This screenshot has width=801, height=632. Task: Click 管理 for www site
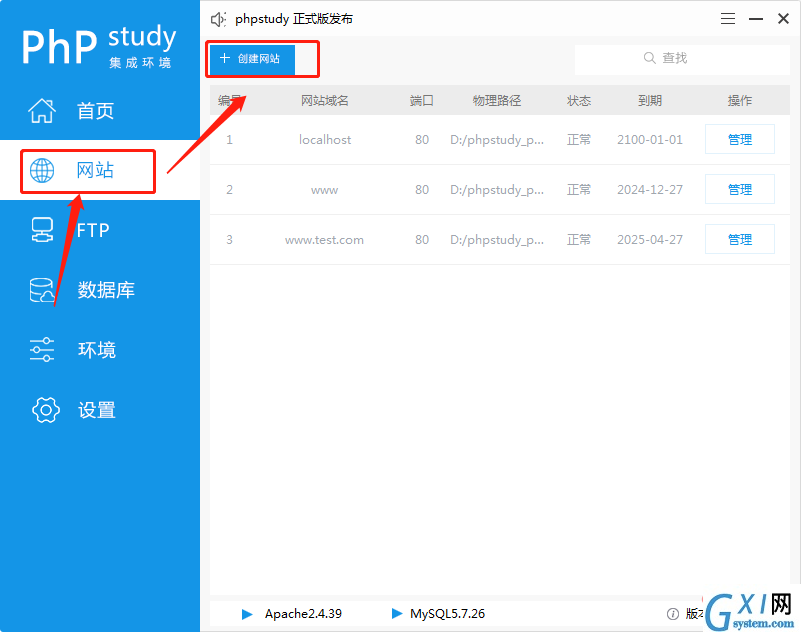pos(740,189)
